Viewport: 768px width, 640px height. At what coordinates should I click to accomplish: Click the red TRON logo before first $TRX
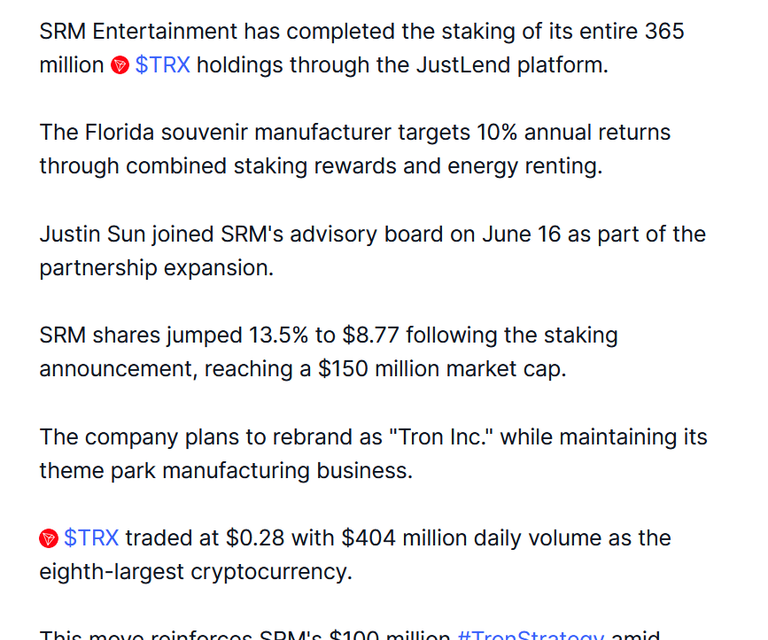[120, 65]
